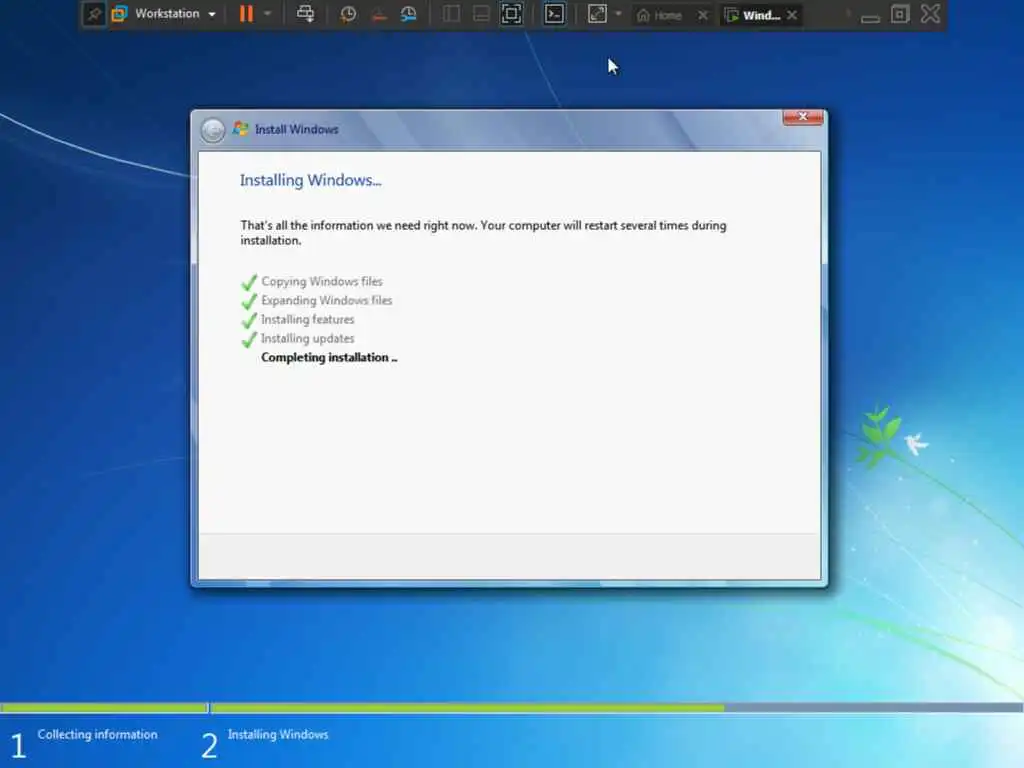
Task: Click the 'Installing Windows...' heading
Action: [310, 180]
